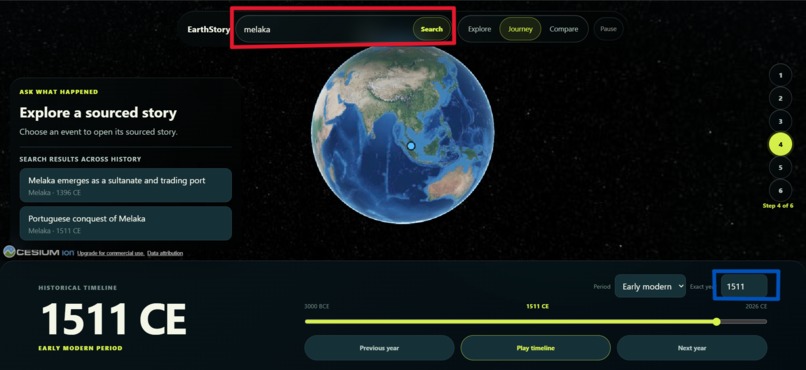Viewport: 806px width, 370px height.
Task: Click the large 1511 CE year heading
Action: coord(114,319)
